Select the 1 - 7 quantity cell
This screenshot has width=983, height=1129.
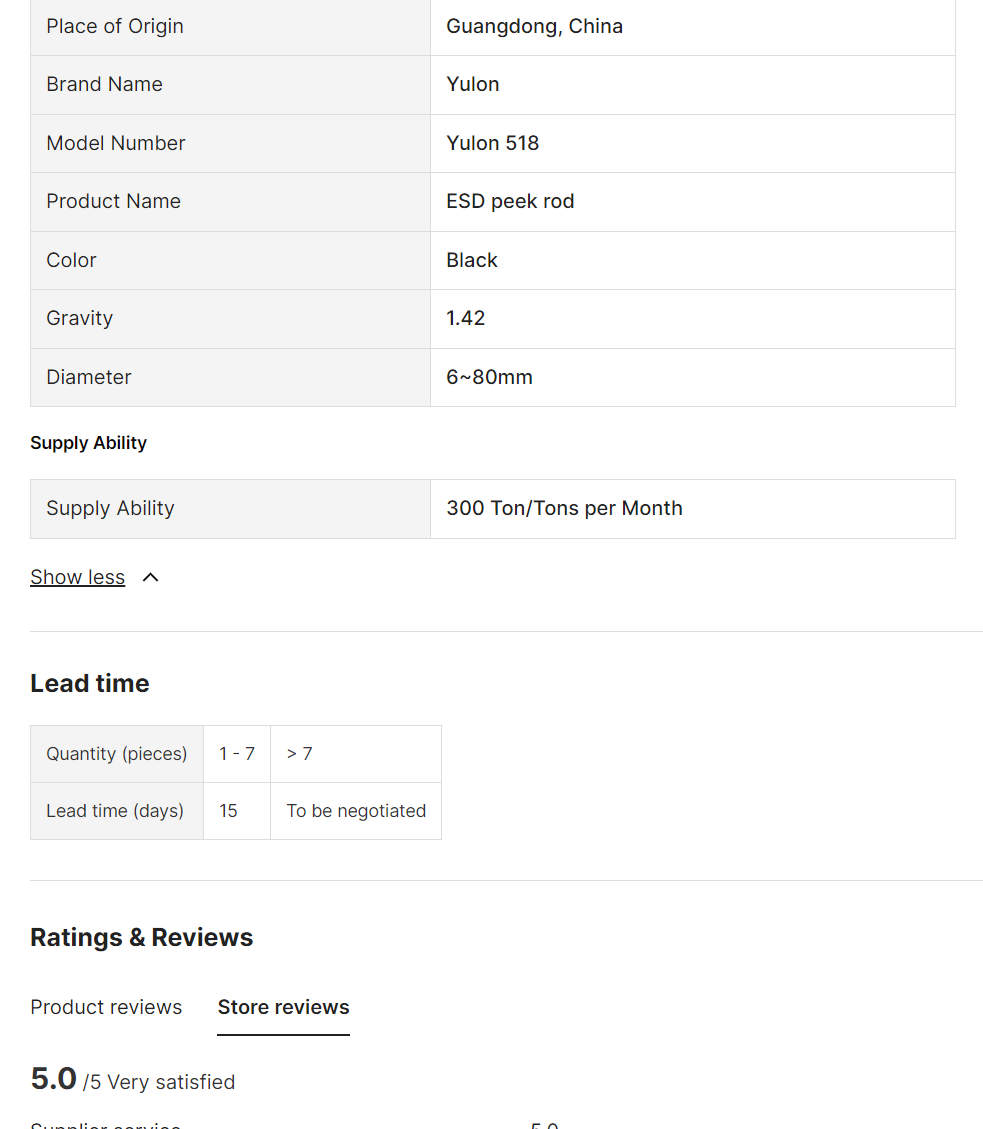point(237,754)
